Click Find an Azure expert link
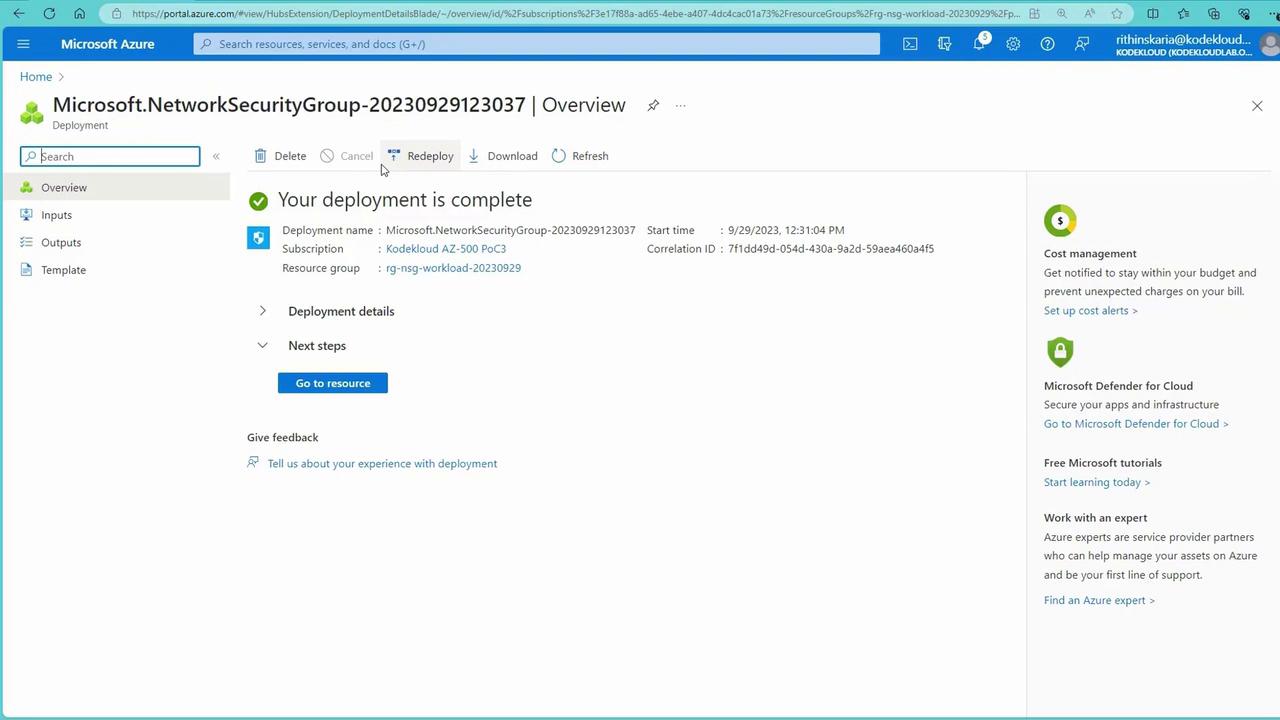1280x720 pixels. (x=1099, y=600)
